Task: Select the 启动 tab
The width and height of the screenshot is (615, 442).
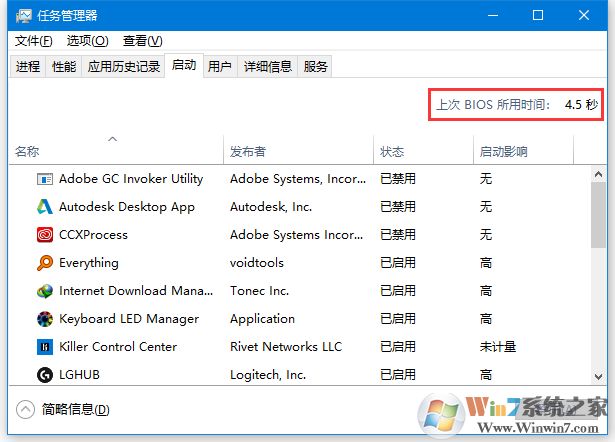Action: (x=184, y=65)
